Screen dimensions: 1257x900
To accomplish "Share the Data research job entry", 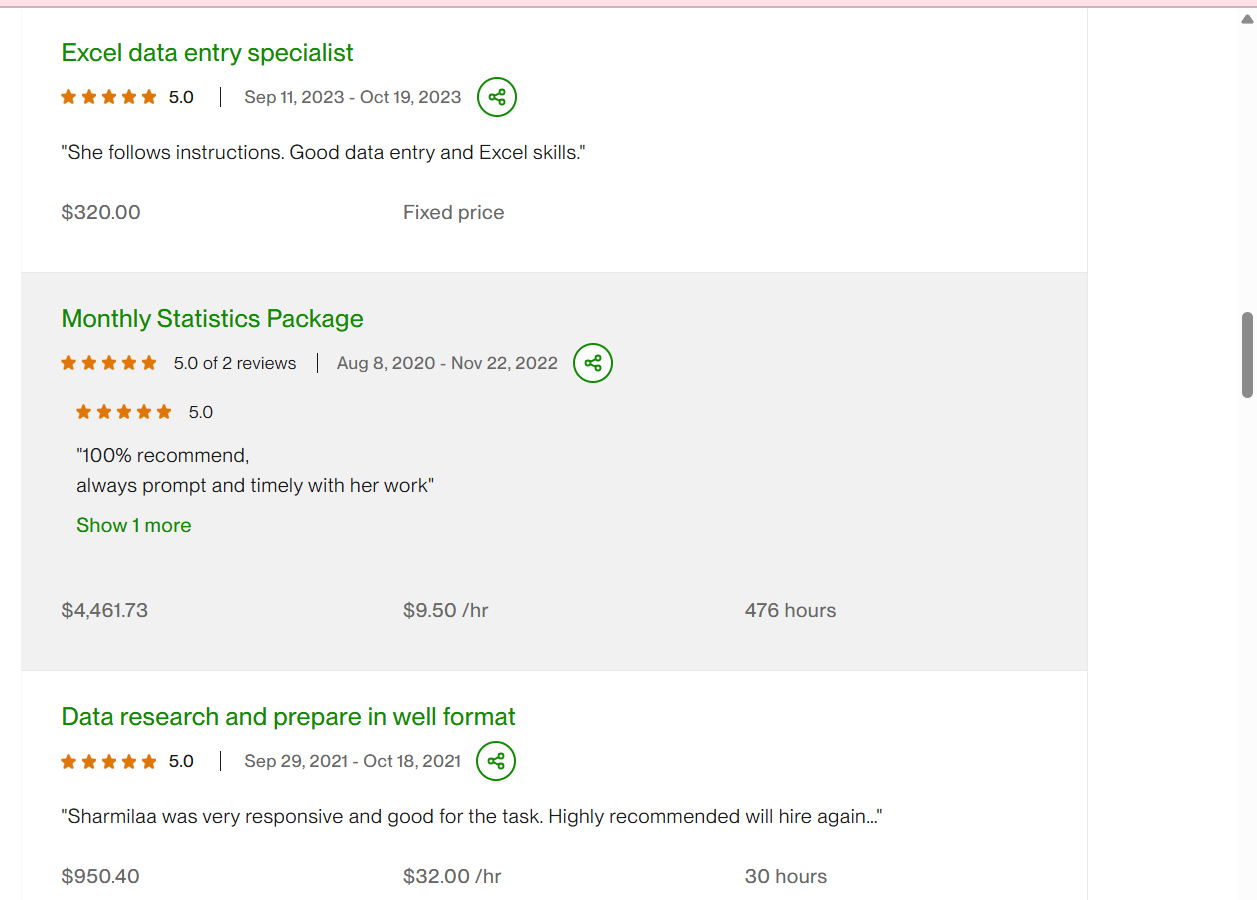I will (496, 761).
